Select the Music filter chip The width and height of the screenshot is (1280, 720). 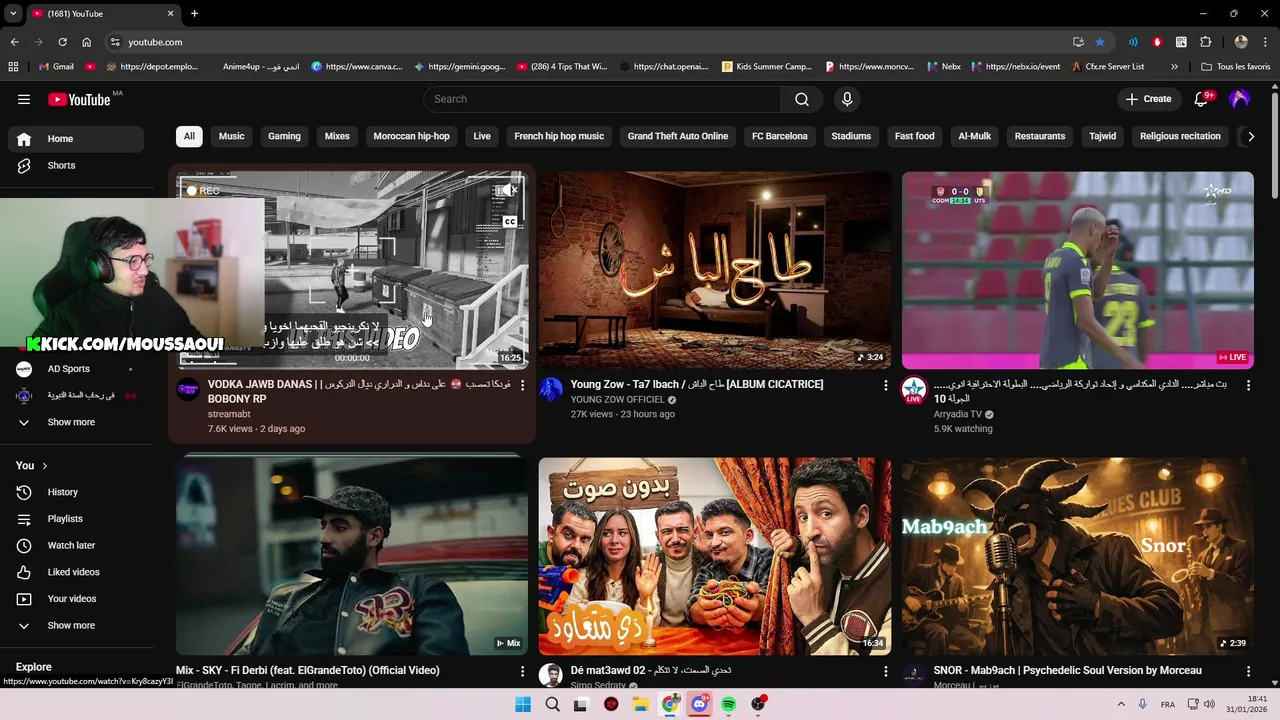click(231, 136)
